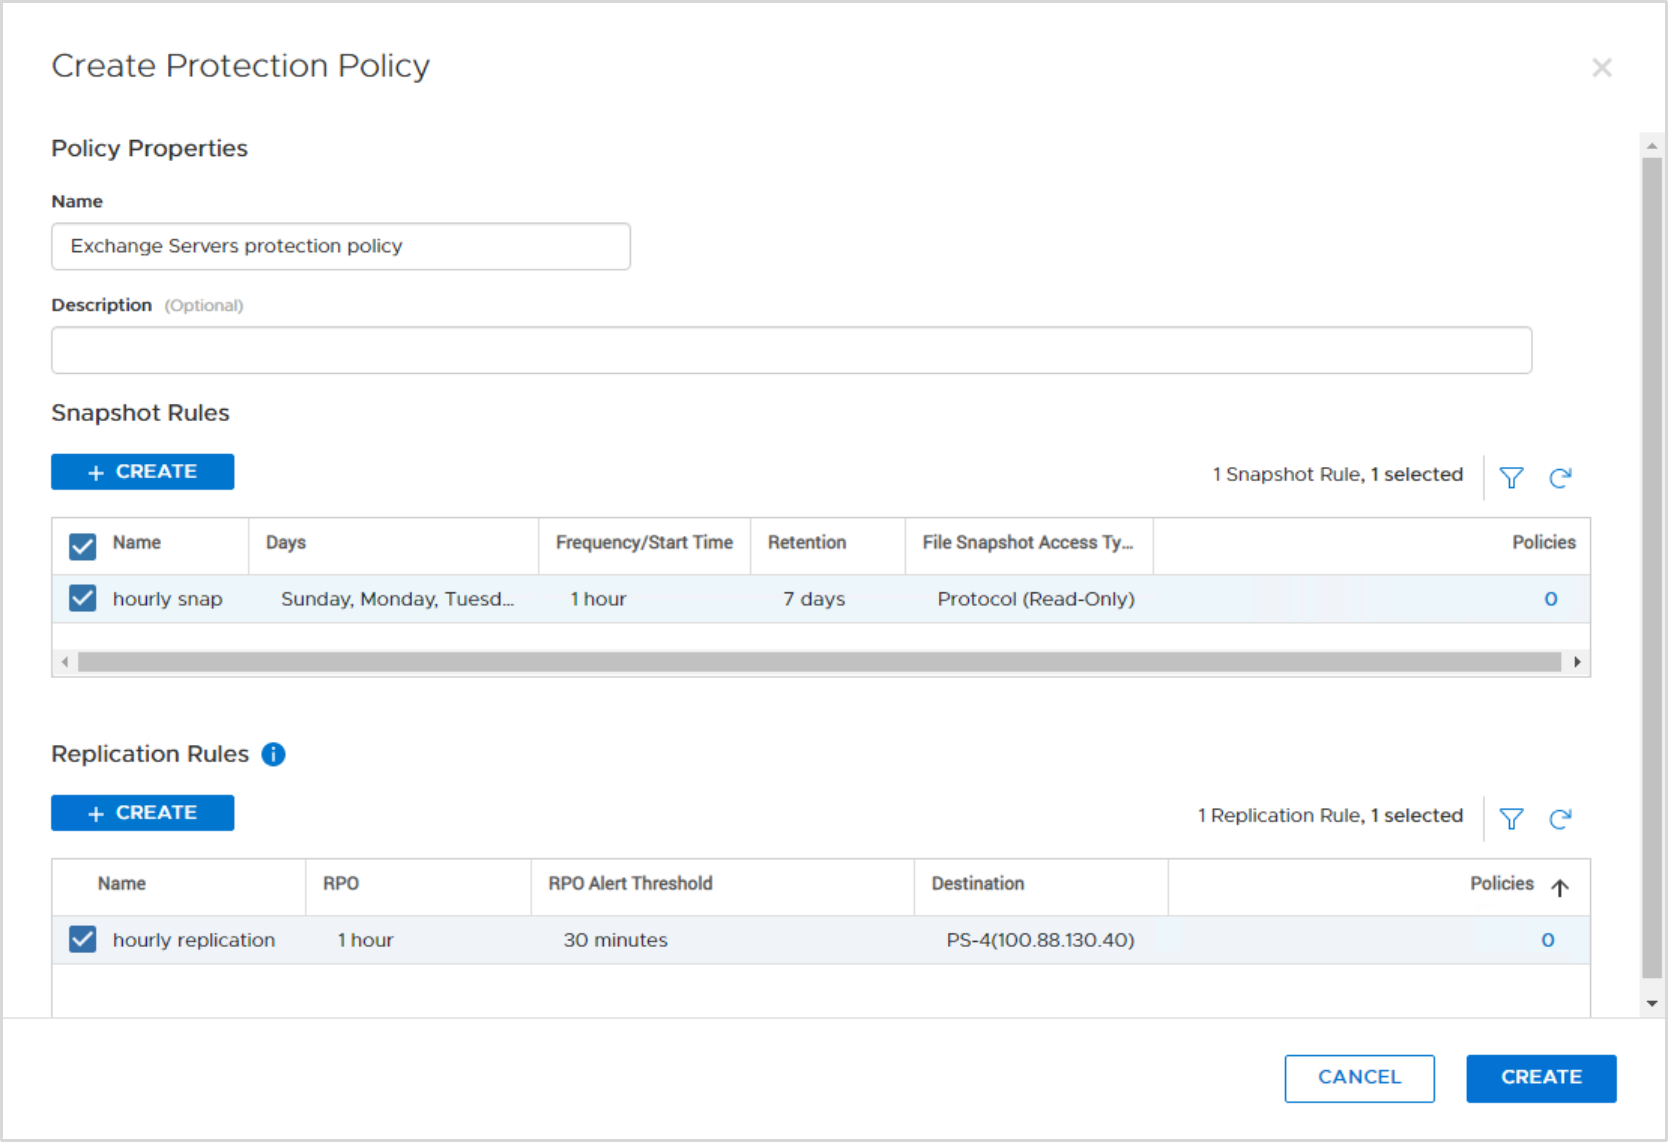
Task: Refresh the Snapshot Rules list
Action: click(1560, 478)
